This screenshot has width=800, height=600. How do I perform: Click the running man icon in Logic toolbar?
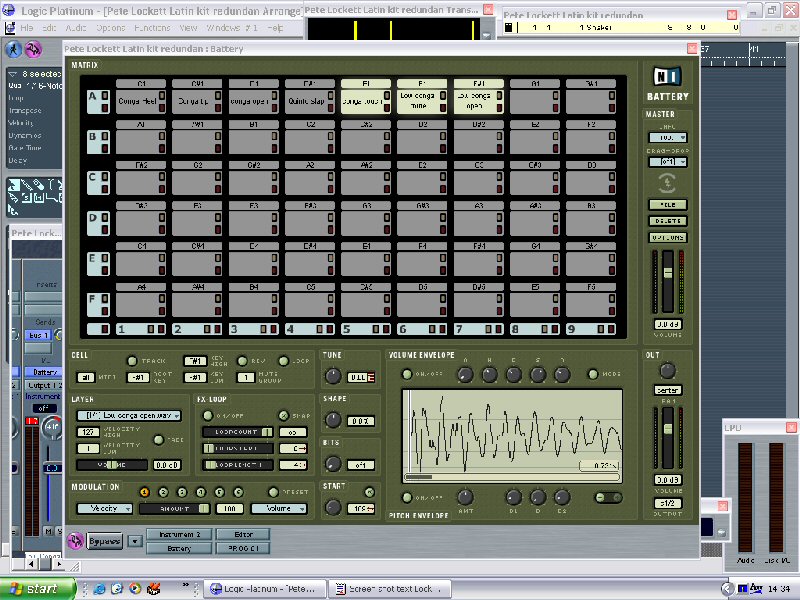[16, 50]
